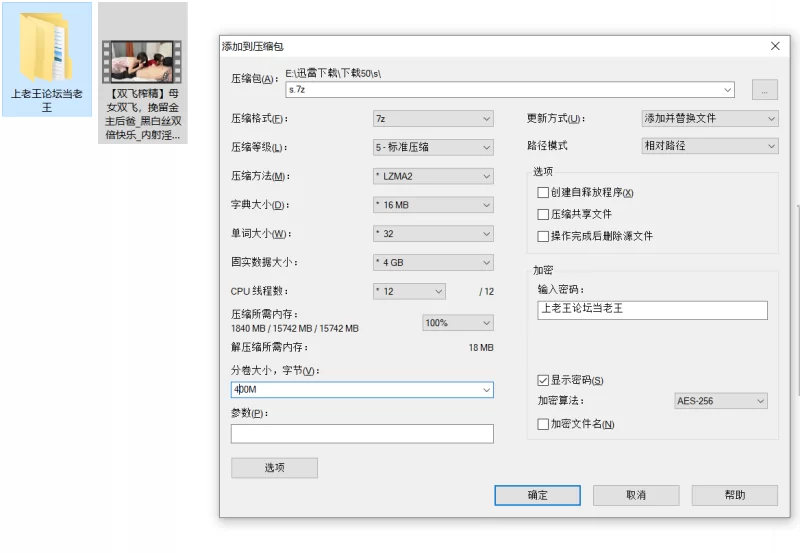Click the split volume size 400M field
The height and width of the screenshot is (553, 800).
(x=362, y=390)
